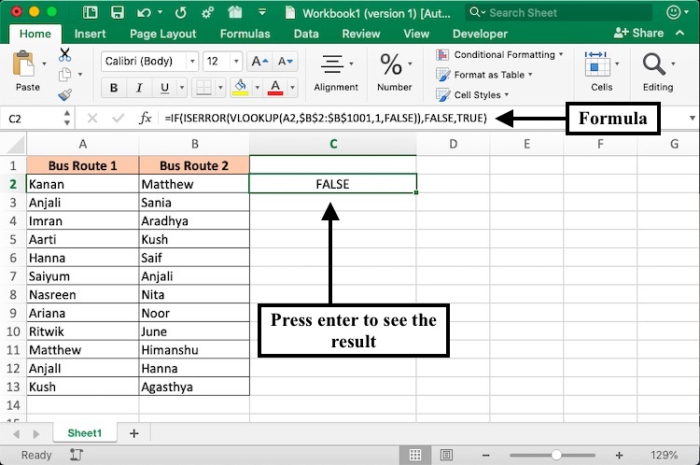Viewport: 700px width, 465px height.
Task: Open the smiley feedback icon
Action: click(673, 12)
